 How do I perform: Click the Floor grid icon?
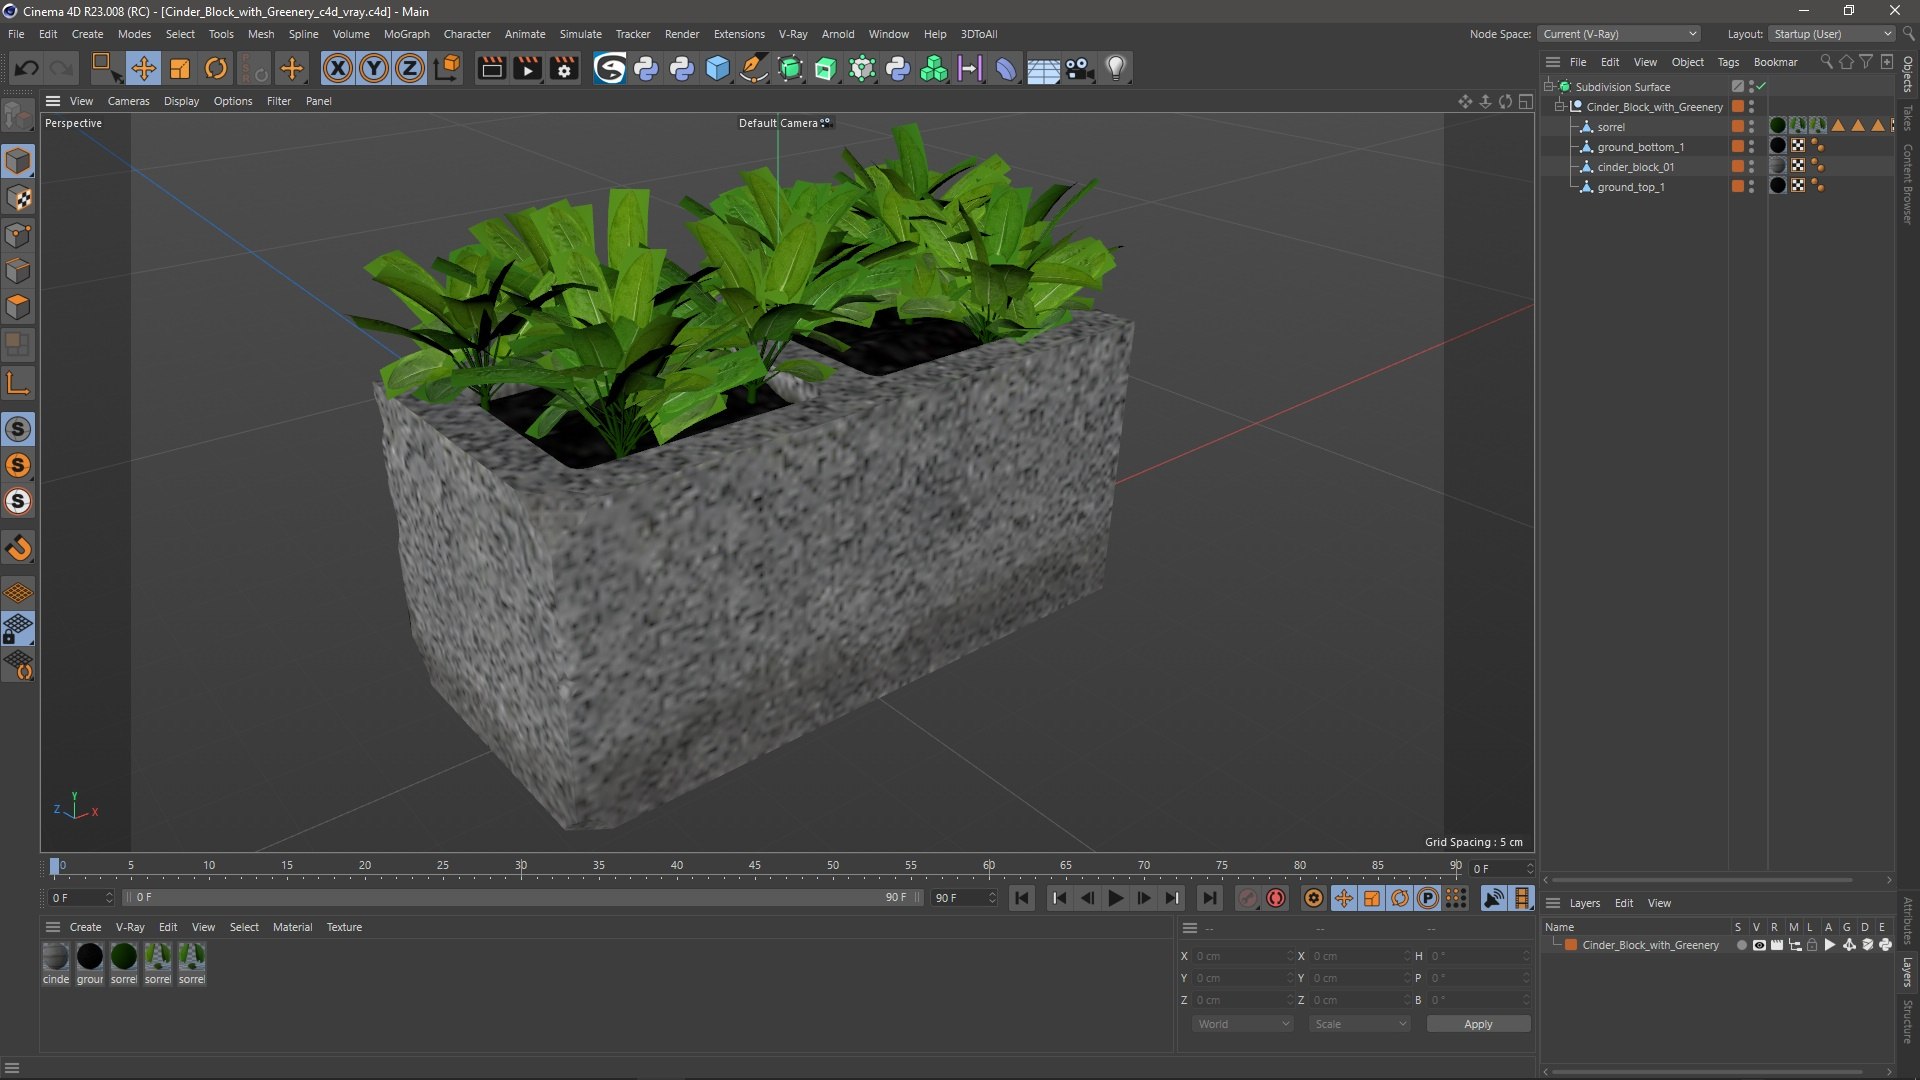1043,68
